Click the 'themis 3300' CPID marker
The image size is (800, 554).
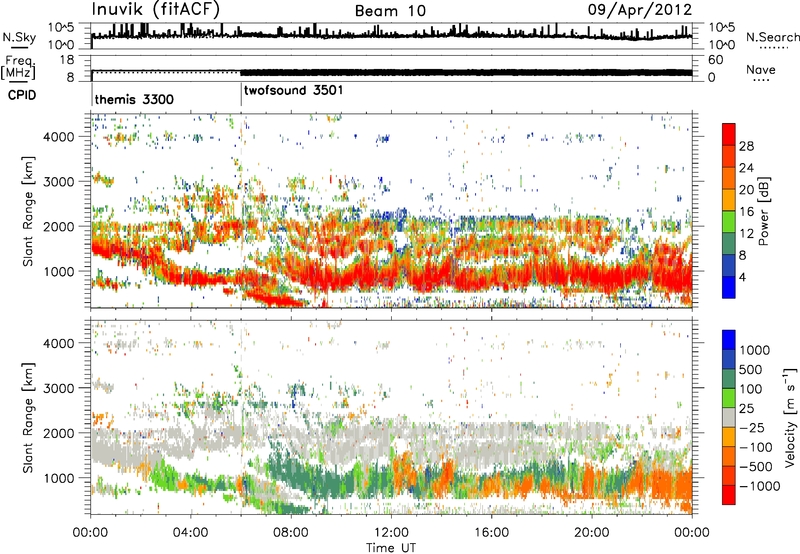(x=134, y=99)
